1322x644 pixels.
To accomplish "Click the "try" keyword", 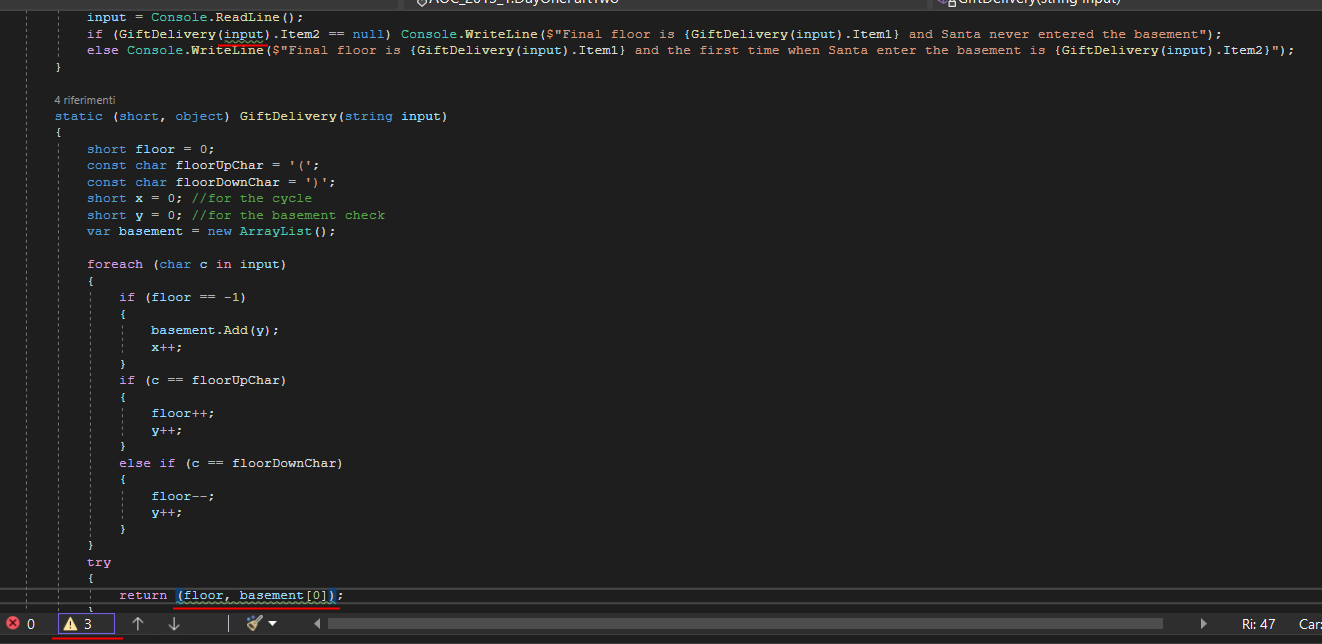I will click(x=99, y=562).
